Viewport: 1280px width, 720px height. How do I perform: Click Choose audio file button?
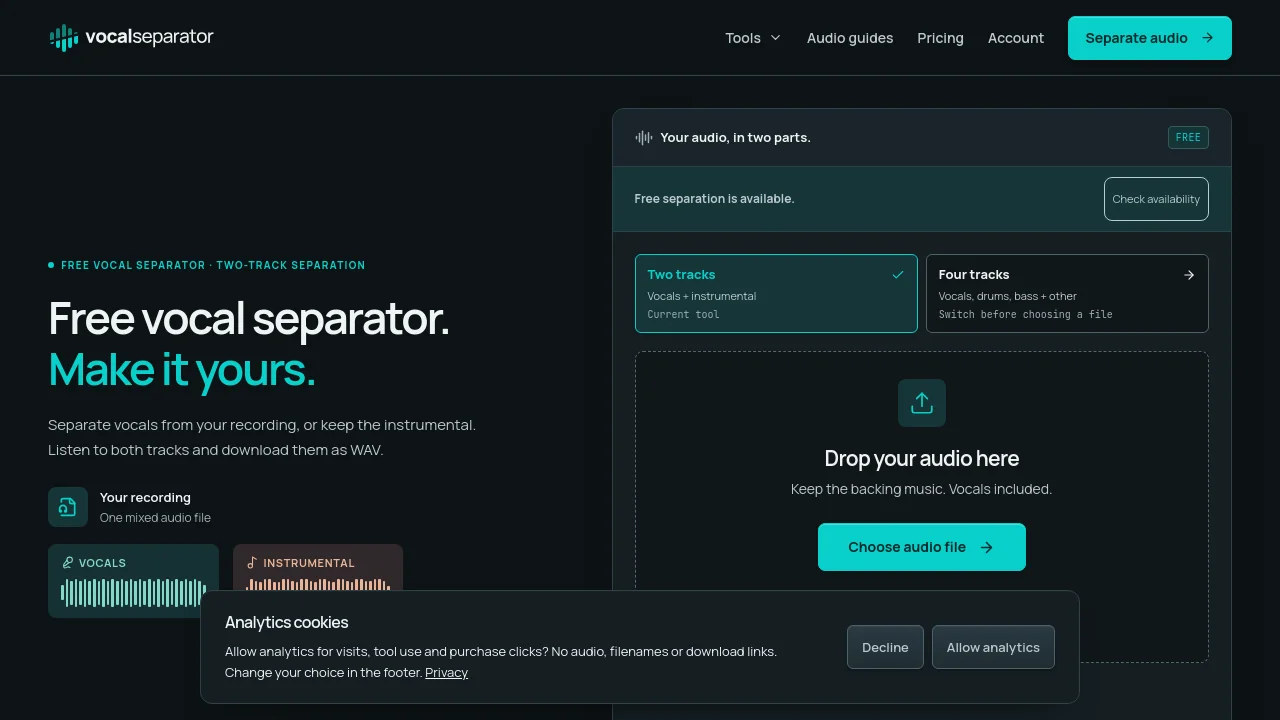[x=922, y=547]
